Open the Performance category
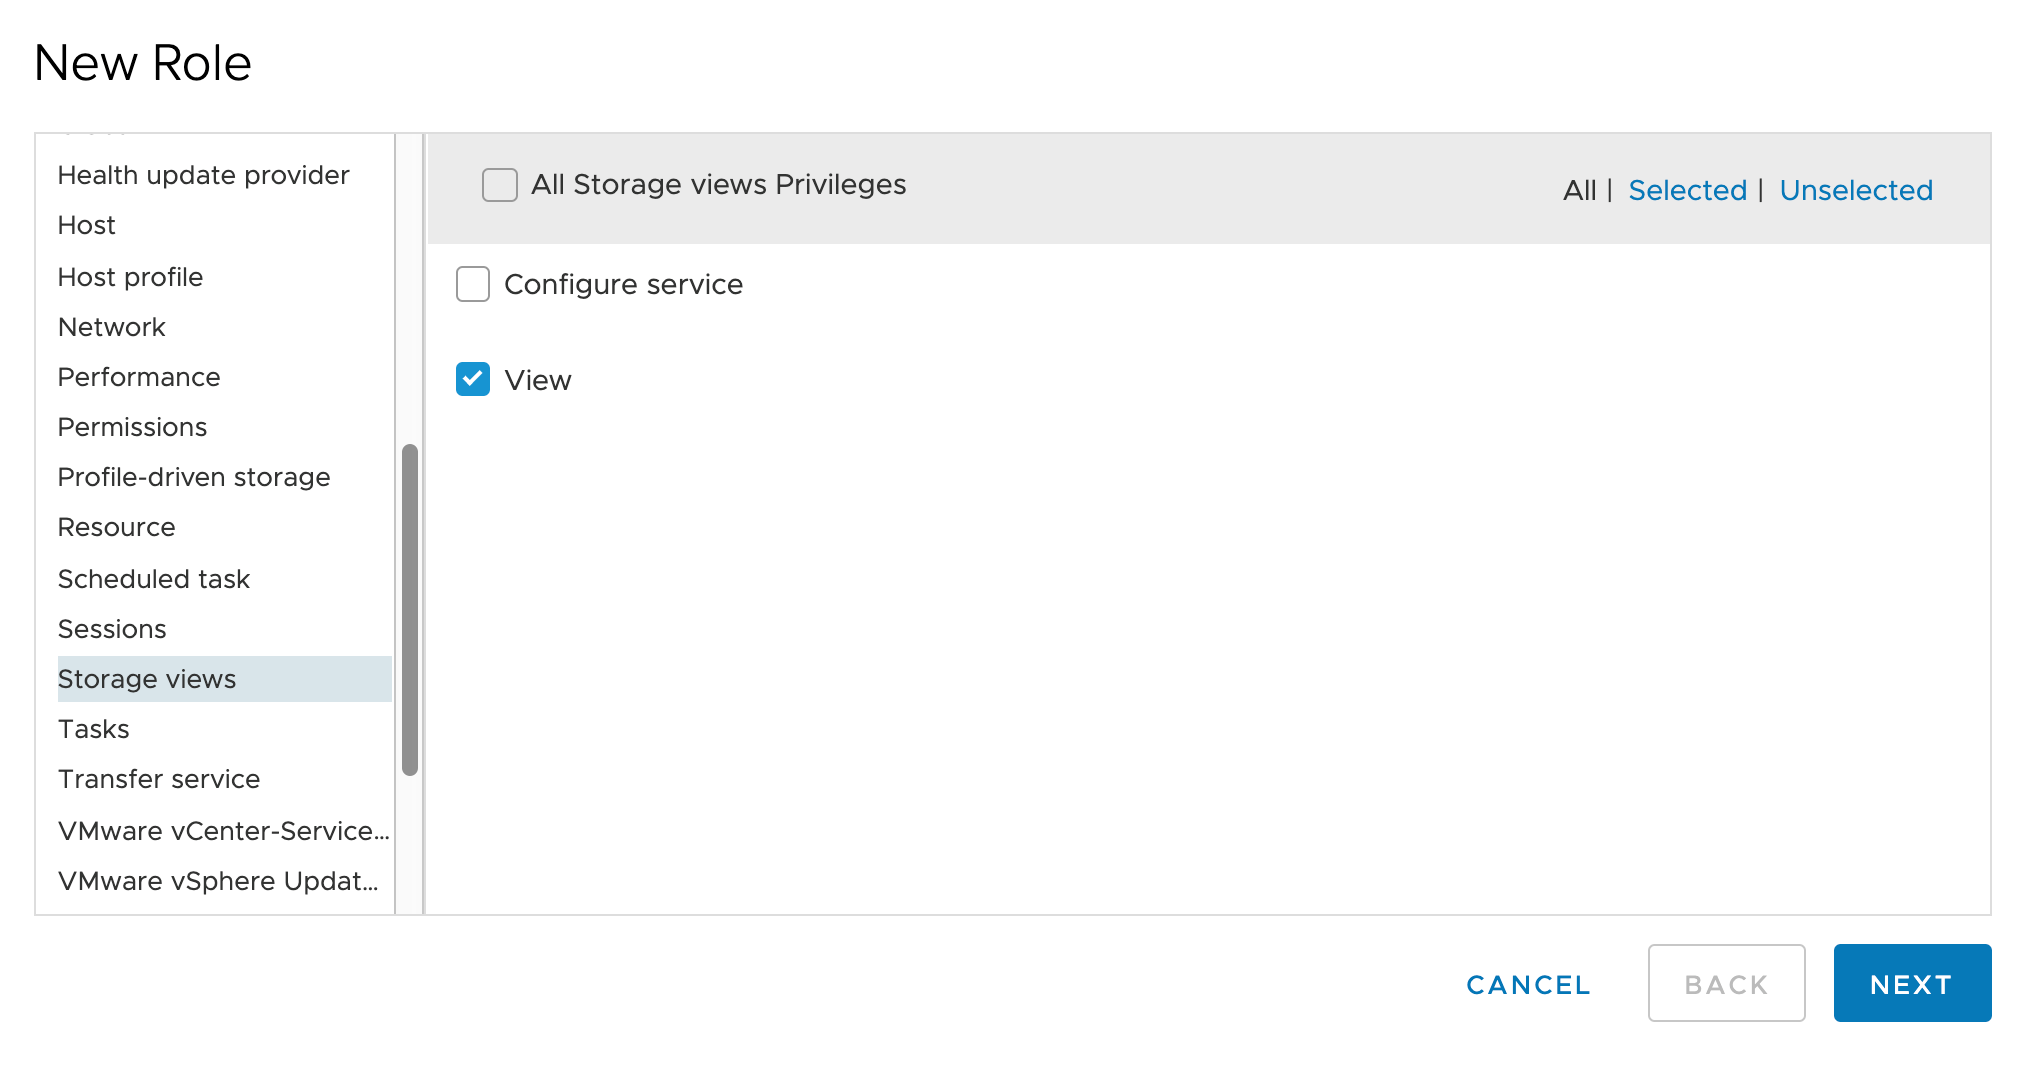The image size is (2026, 1066). click(x=139, y=377)
